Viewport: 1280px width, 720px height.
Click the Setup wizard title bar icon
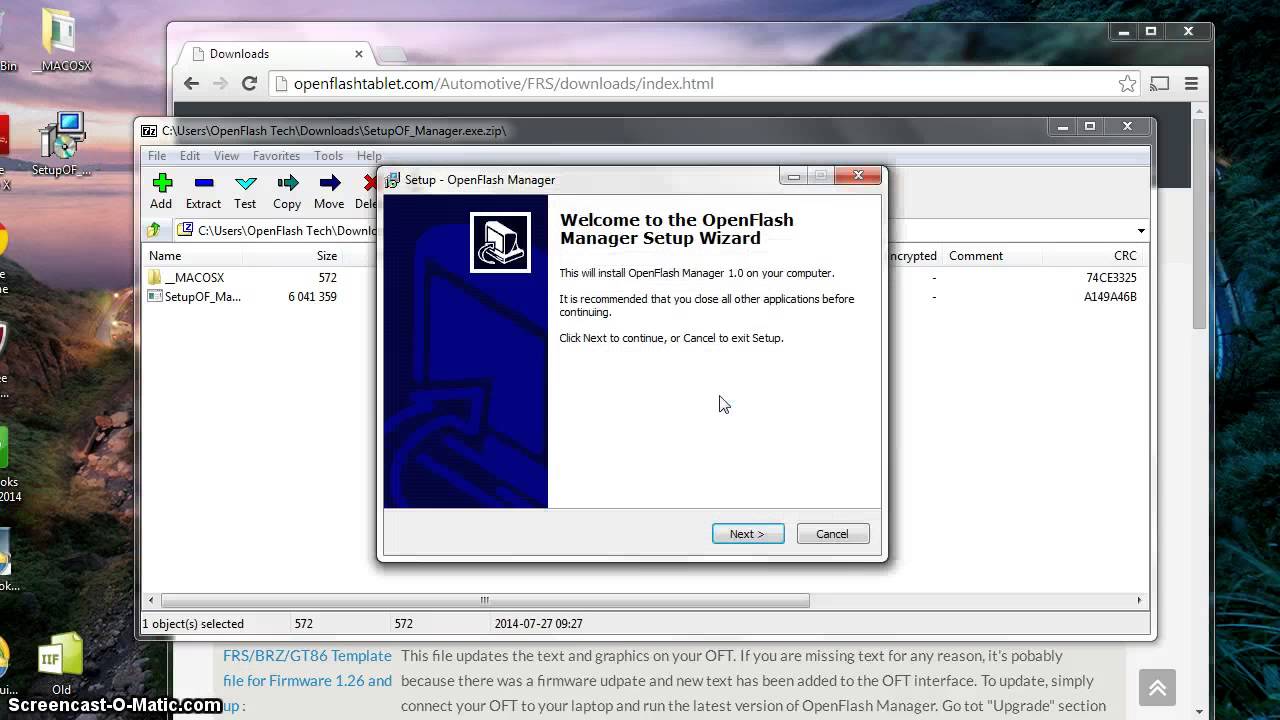[393, 180]
